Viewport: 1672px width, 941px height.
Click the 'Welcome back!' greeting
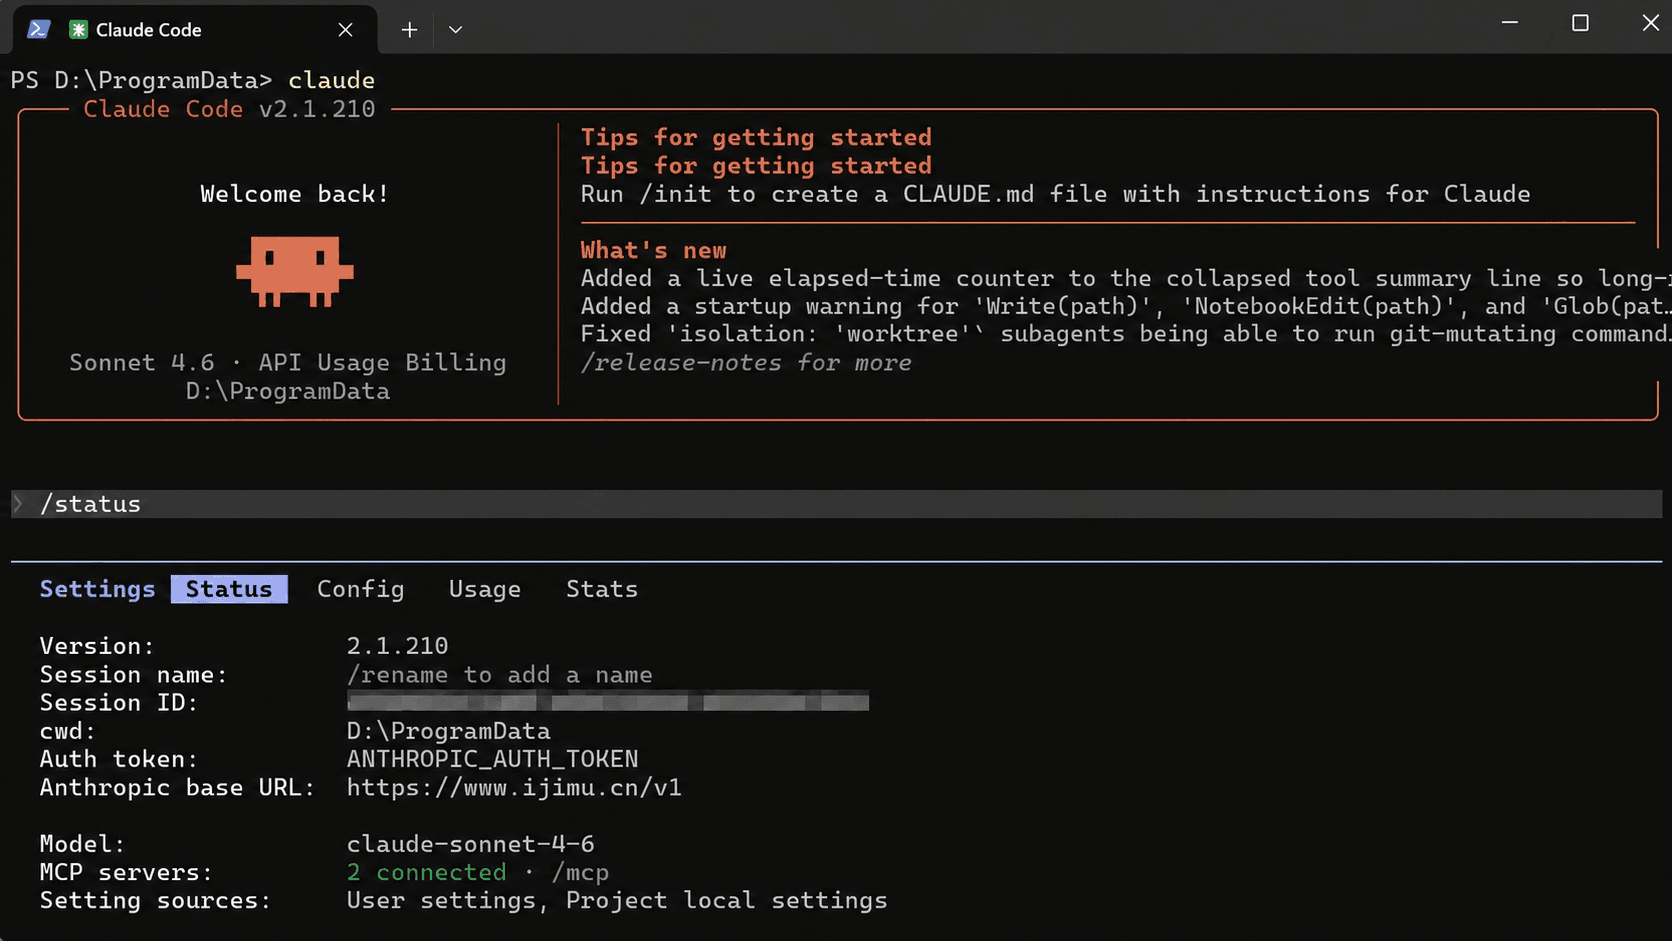(x=294, y=194)
